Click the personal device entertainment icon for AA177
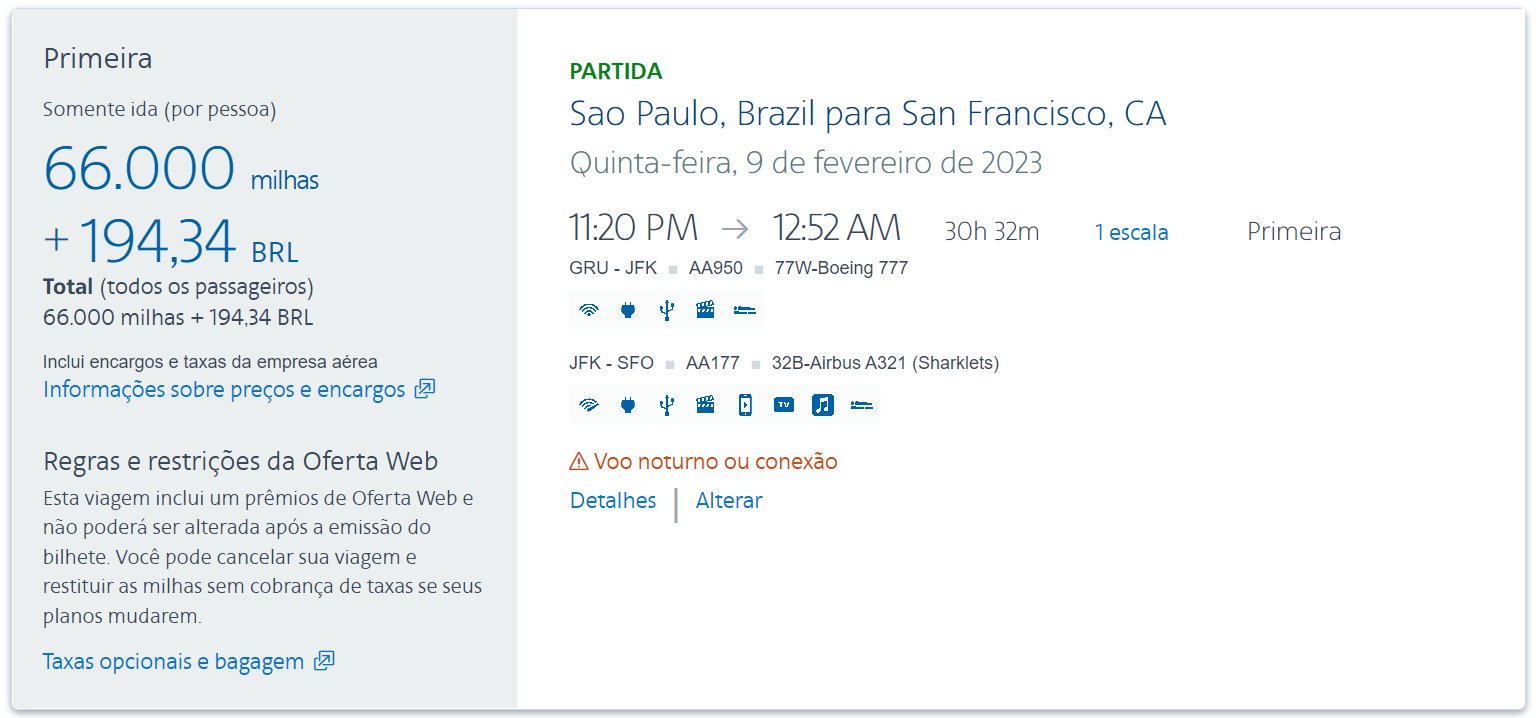1538x718 pixels. tap(745, 405)
